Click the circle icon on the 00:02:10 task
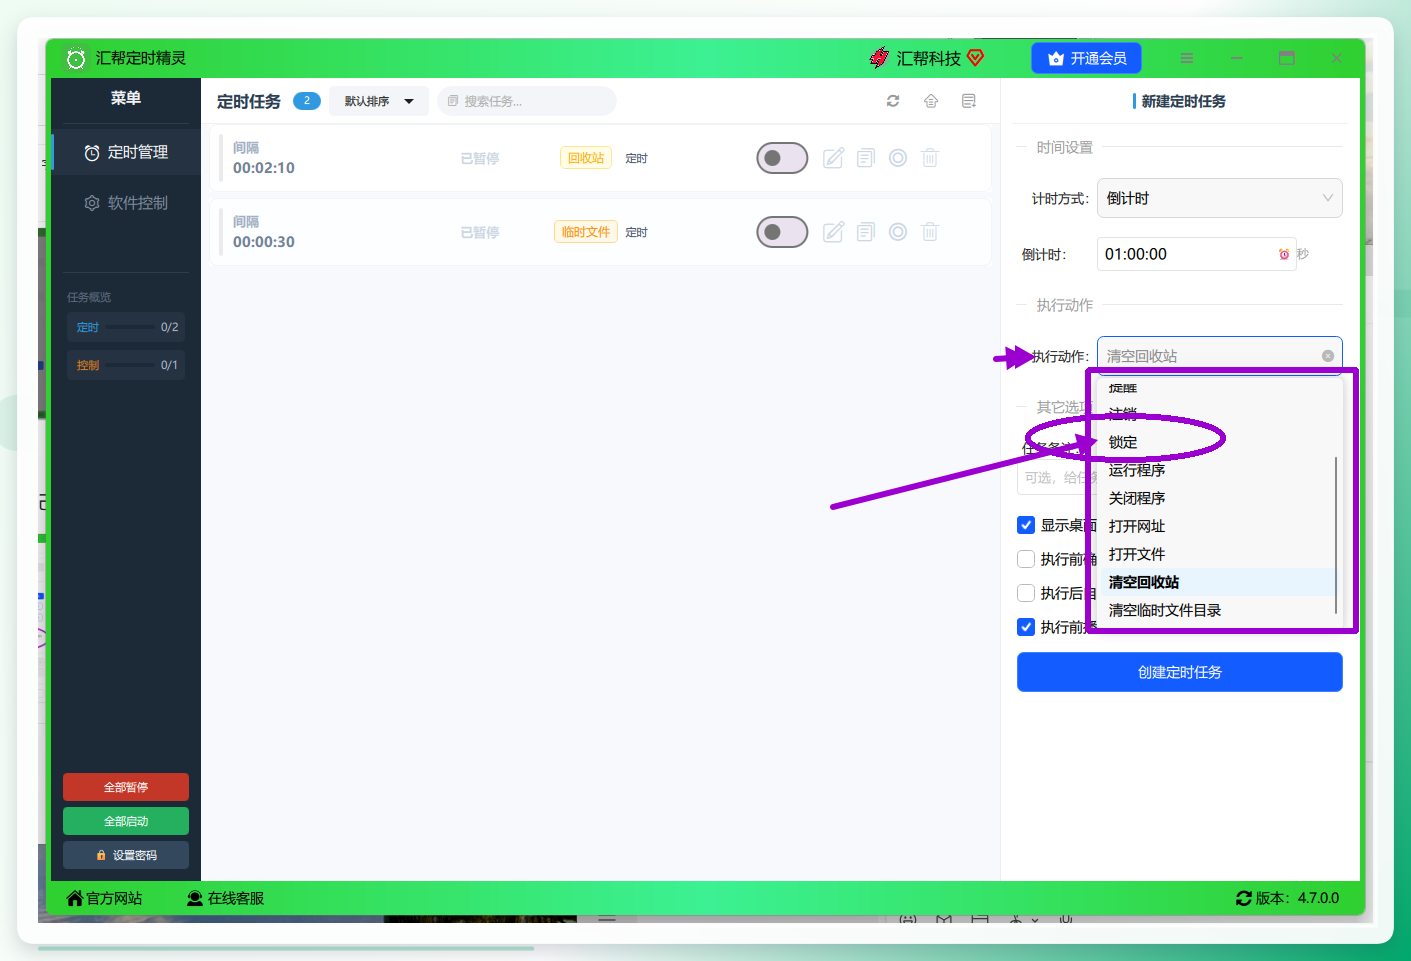Screen dimensions: 1411x961 point(898,158)
